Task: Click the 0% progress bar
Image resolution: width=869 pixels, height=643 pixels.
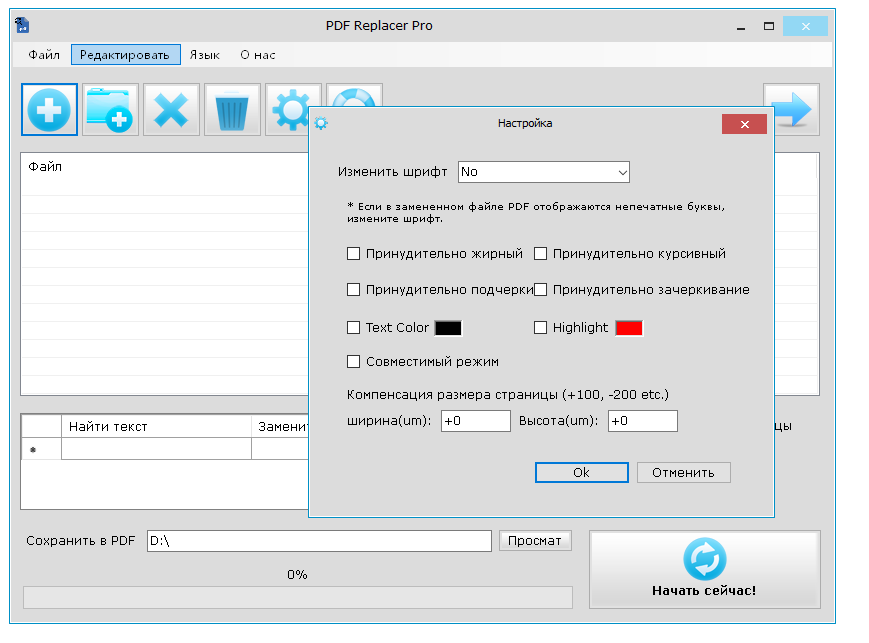Action: 298,598
